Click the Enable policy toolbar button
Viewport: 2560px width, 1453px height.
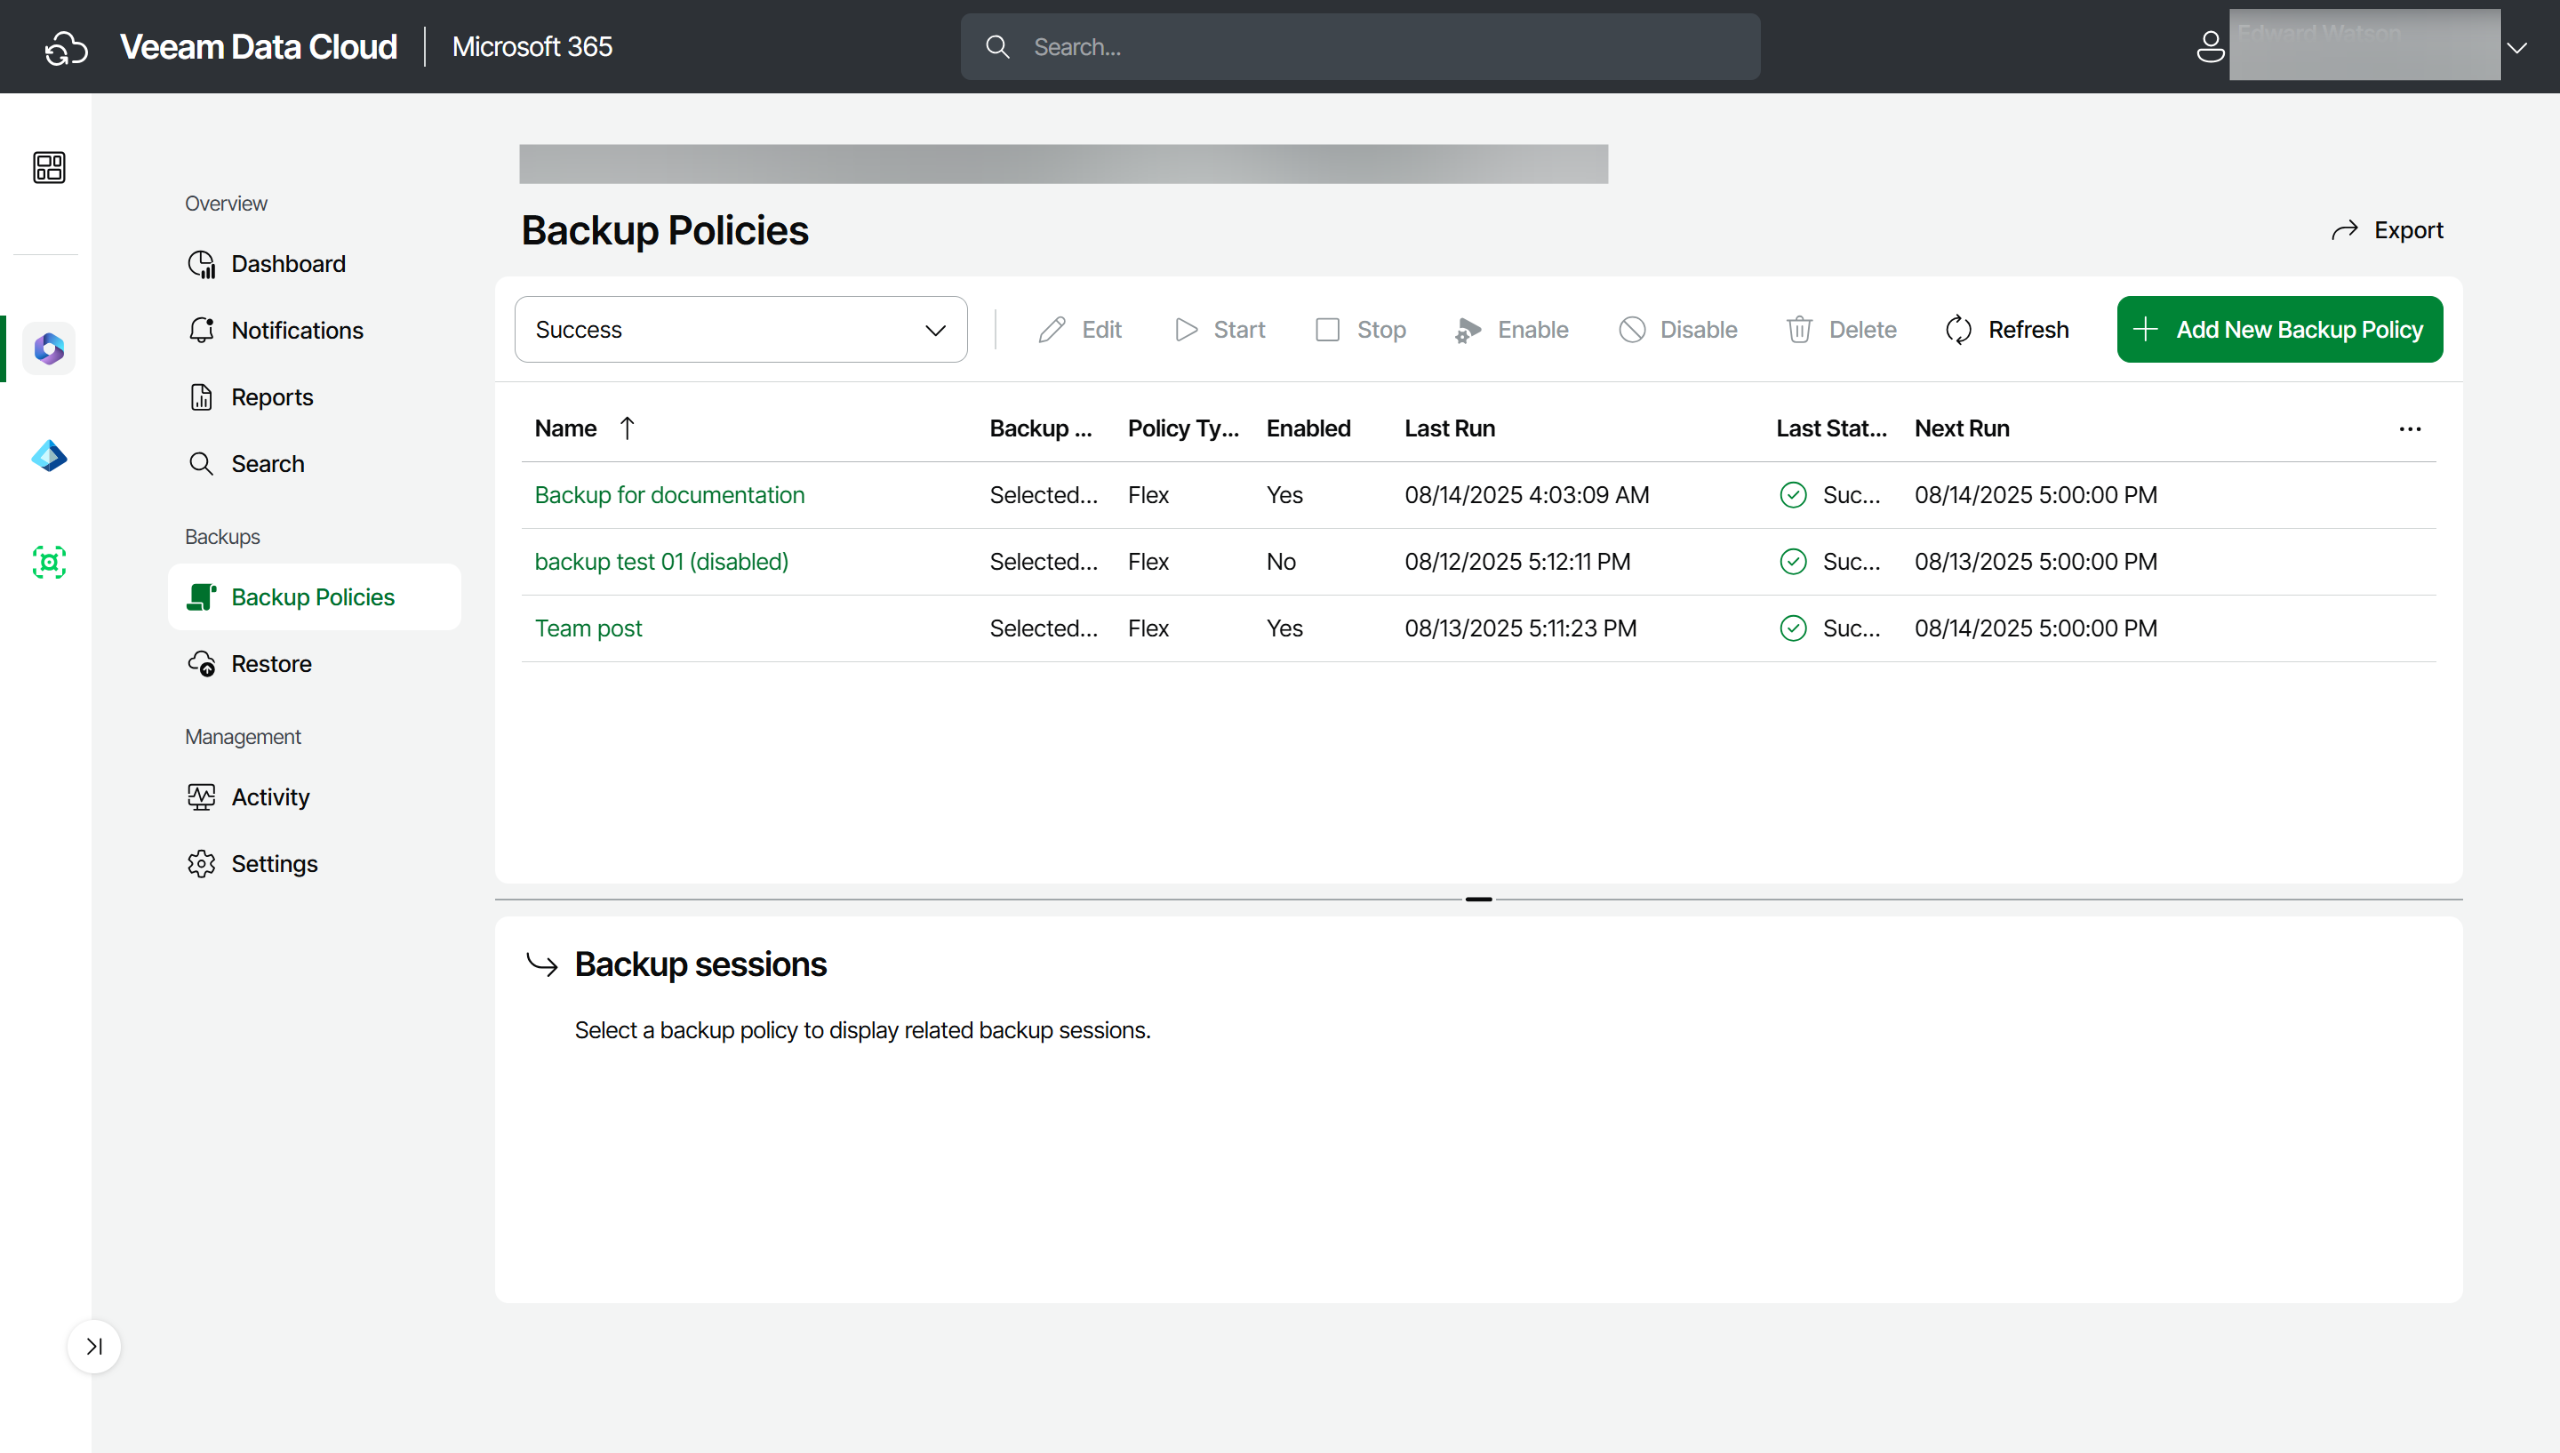point(1511,330)
